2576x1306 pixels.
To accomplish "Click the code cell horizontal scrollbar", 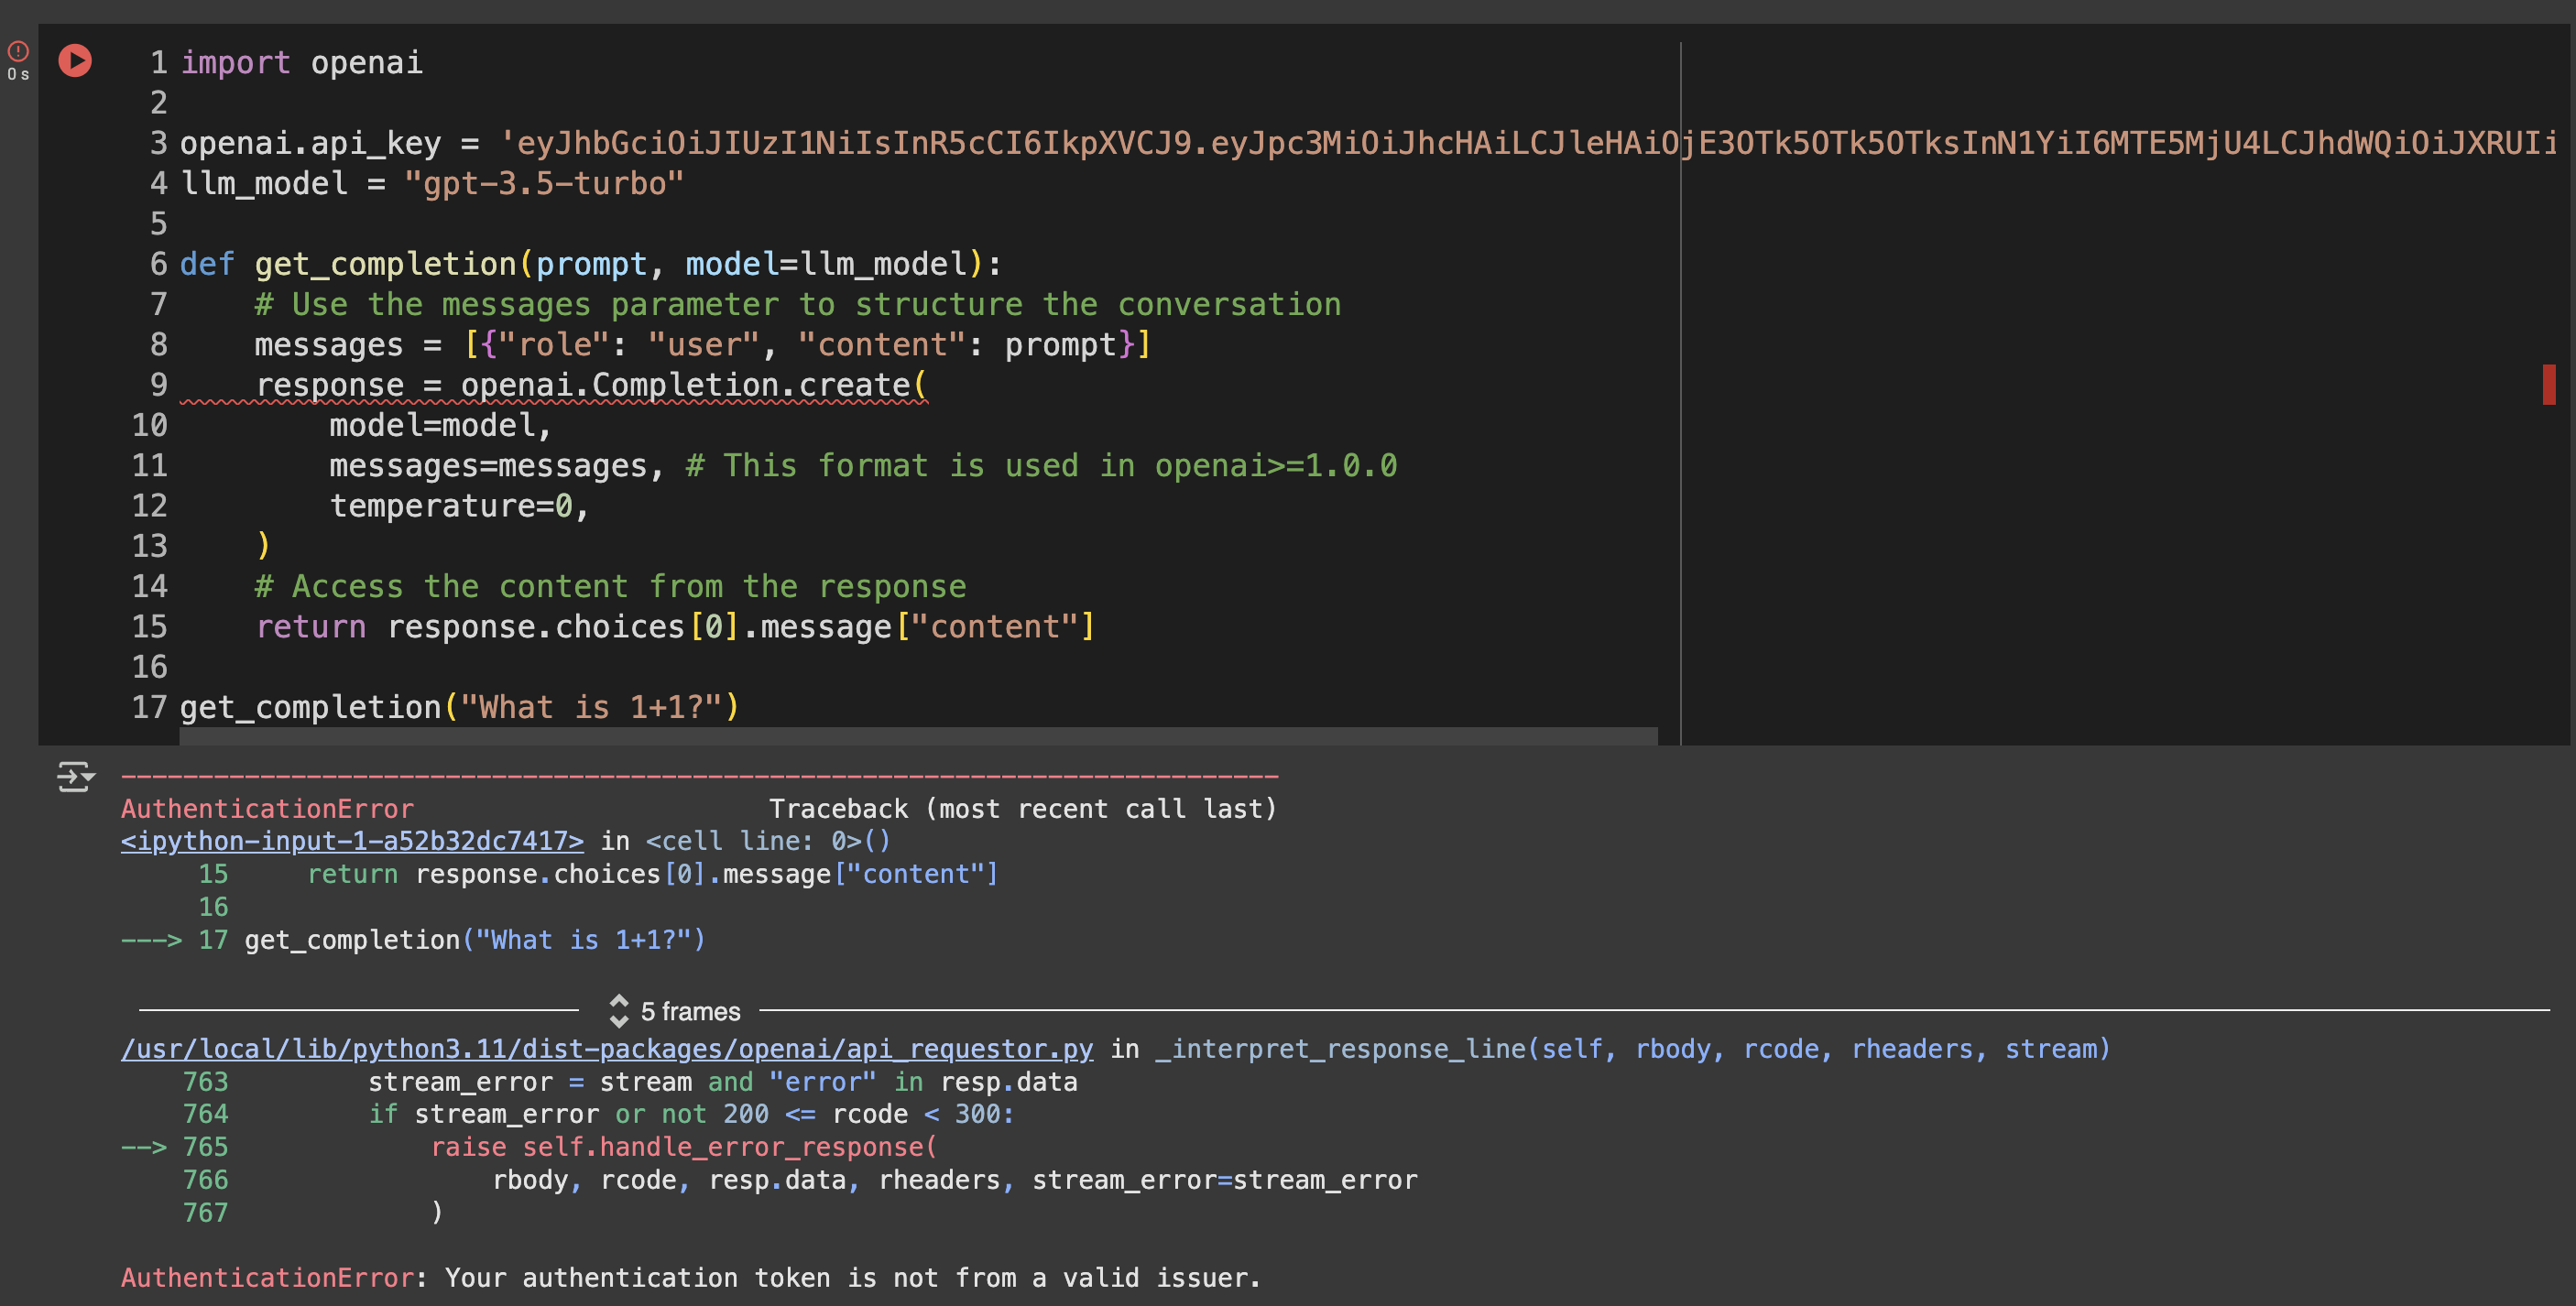I will click(x=917, y=737).
